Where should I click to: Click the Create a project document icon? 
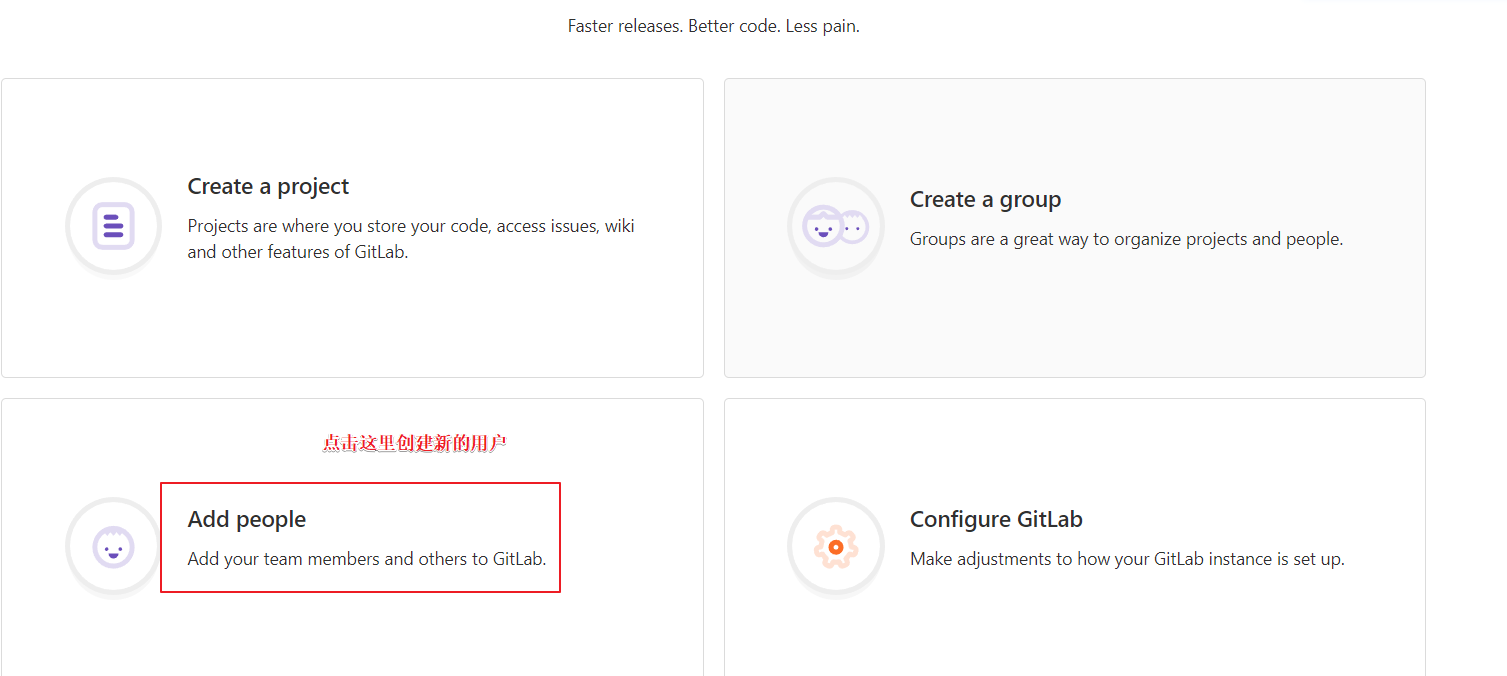click(113, 226)
